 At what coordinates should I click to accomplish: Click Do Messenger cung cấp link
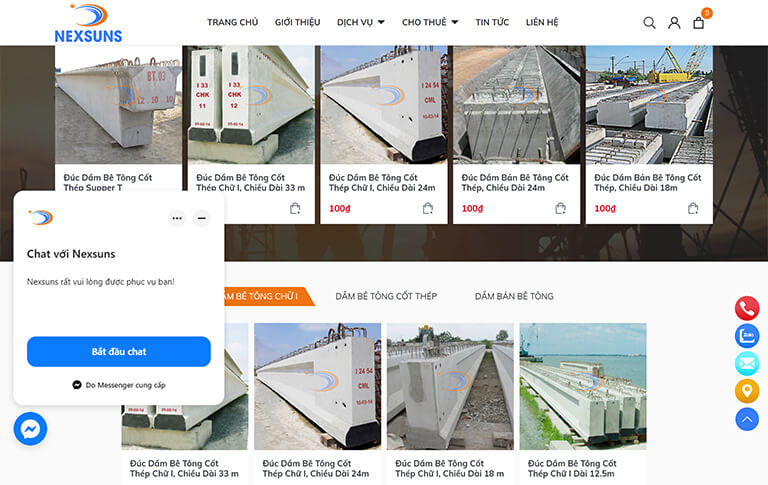click(119, 385)
